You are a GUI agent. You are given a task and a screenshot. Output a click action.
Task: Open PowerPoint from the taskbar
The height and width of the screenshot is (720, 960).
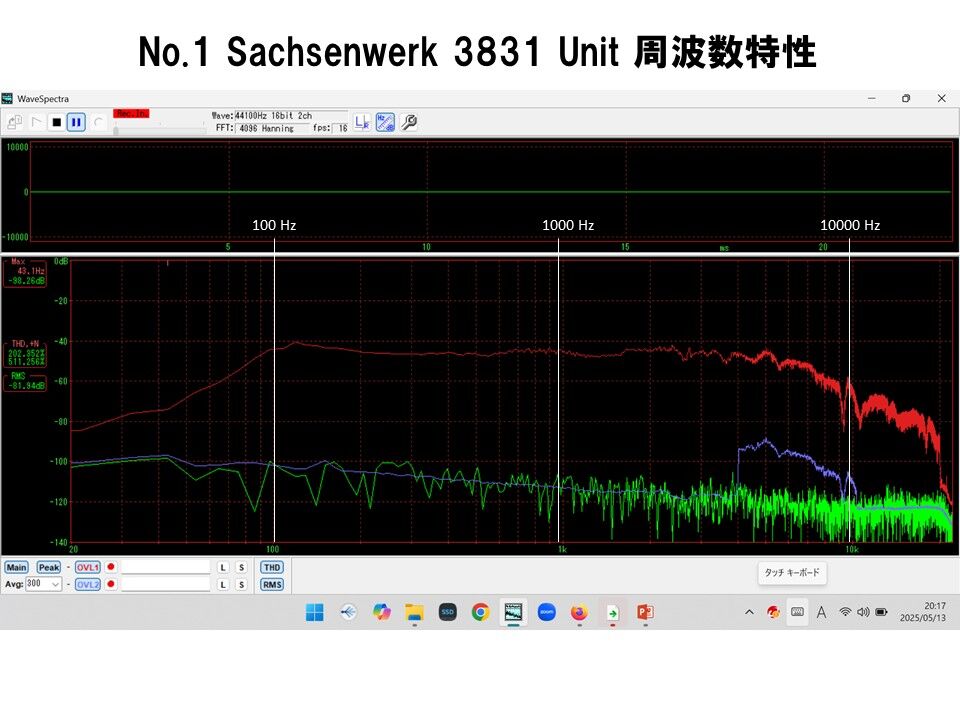click(644, 611)
